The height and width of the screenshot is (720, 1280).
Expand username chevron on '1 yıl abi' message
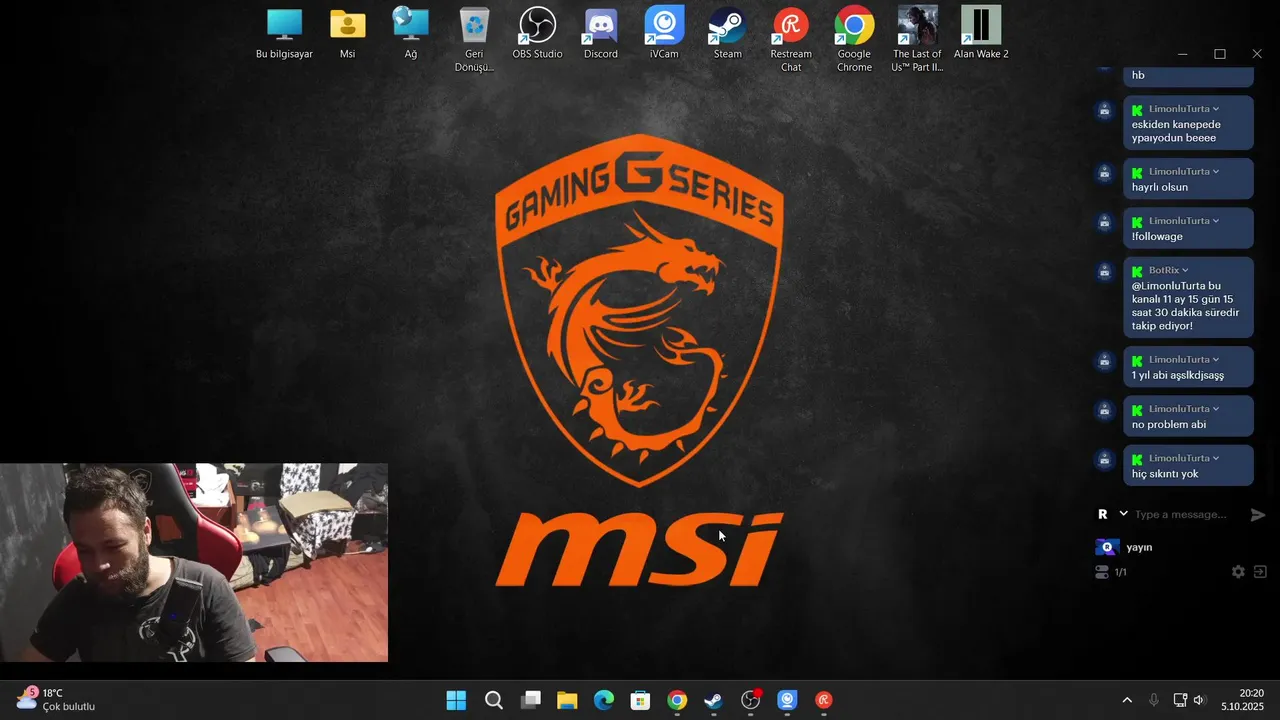tap(1216, 360)
